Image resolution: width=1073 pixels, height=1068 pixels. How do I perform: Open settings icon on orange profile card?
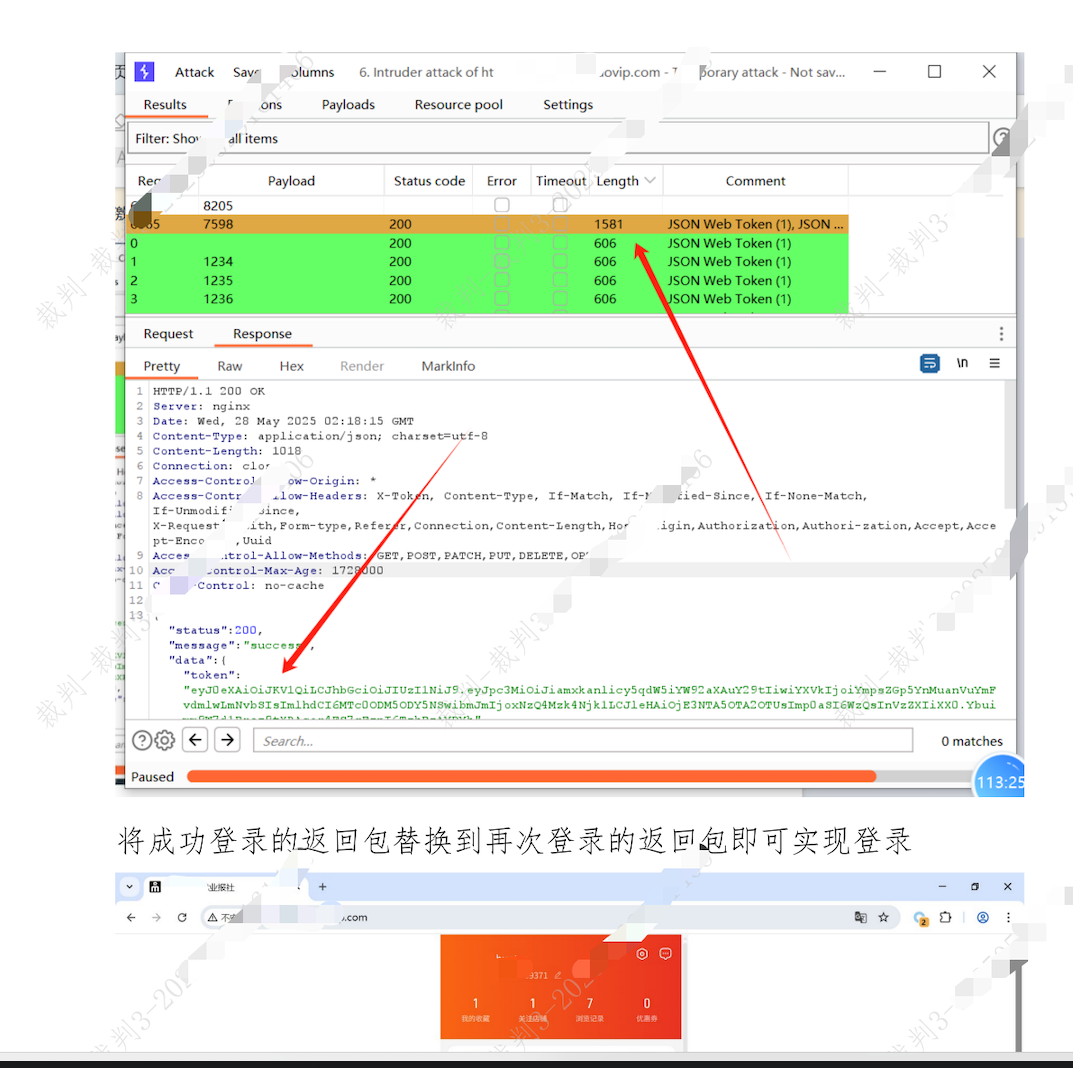tap(642, 954)
